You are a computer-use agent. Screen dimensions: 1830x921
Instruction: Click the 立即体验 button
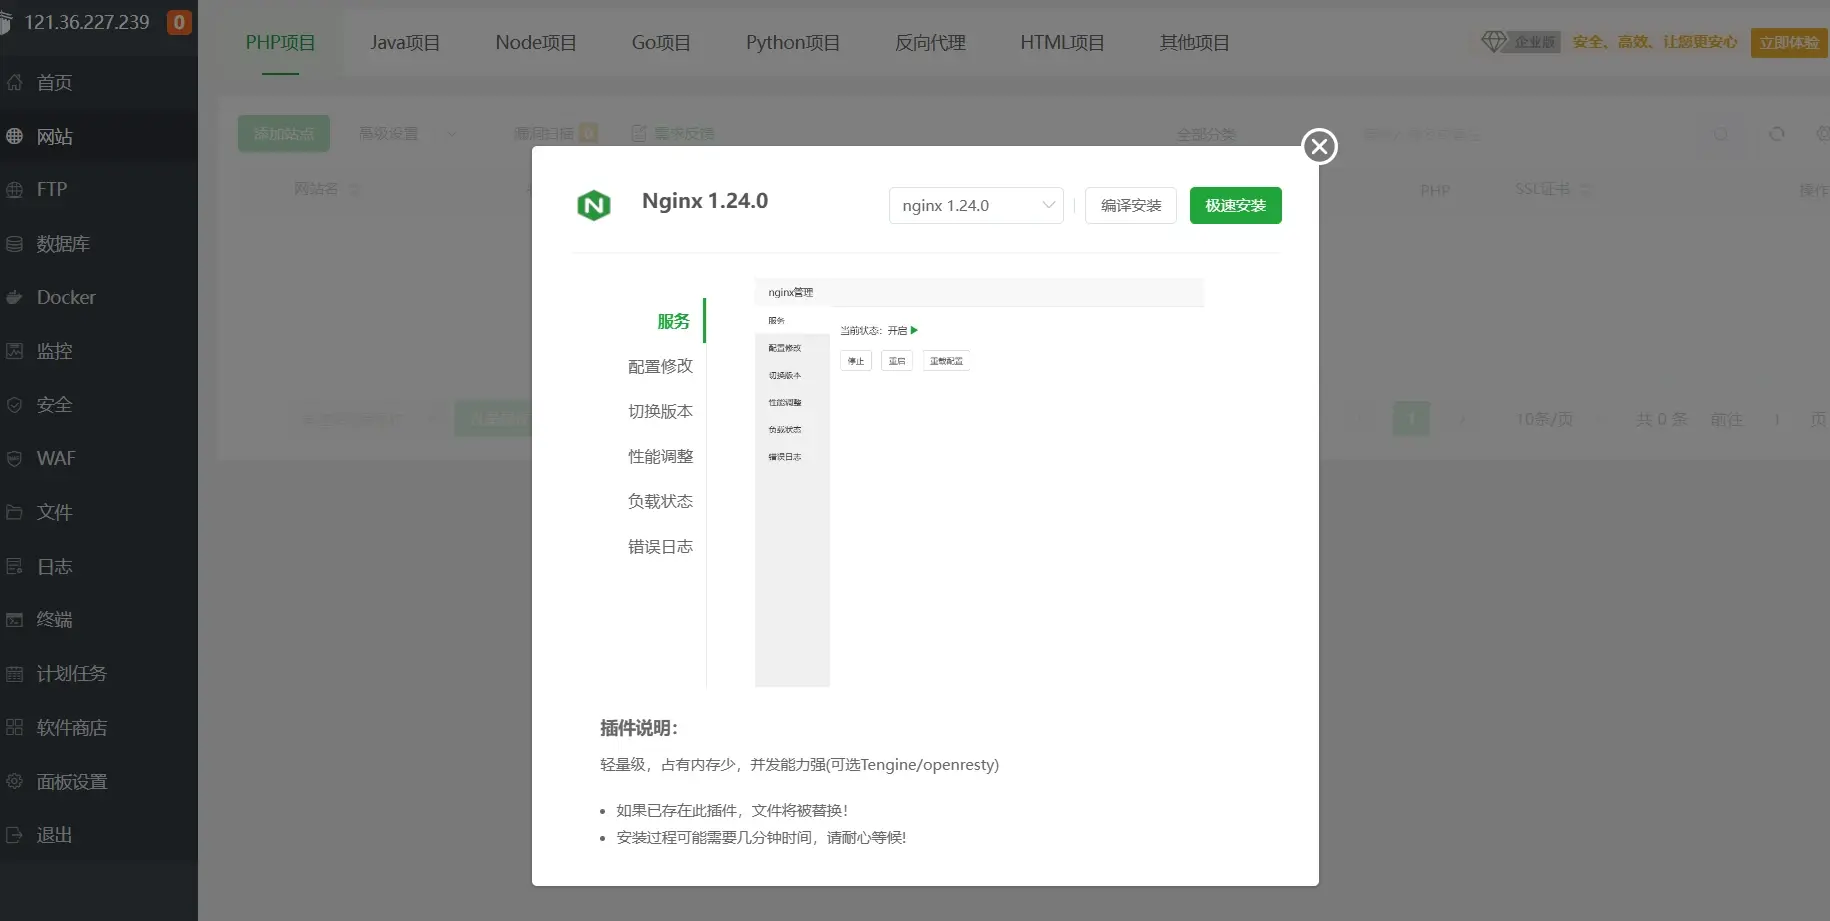pos(1789,42)
